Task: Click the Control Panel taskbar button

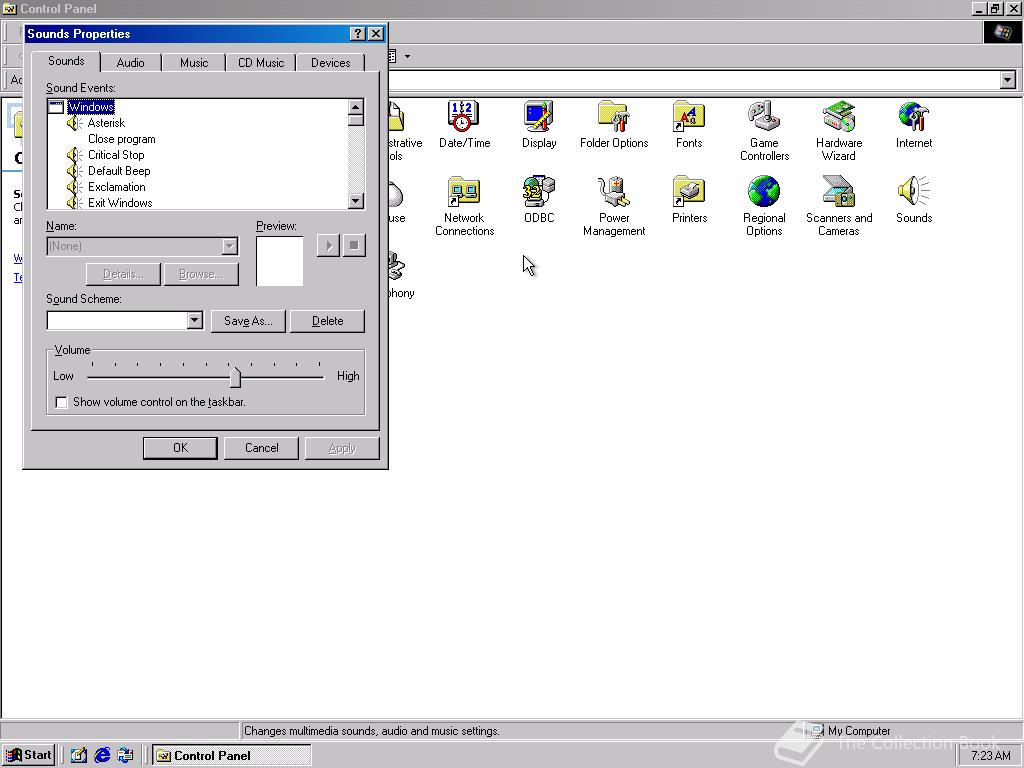Action: [232, 755]
